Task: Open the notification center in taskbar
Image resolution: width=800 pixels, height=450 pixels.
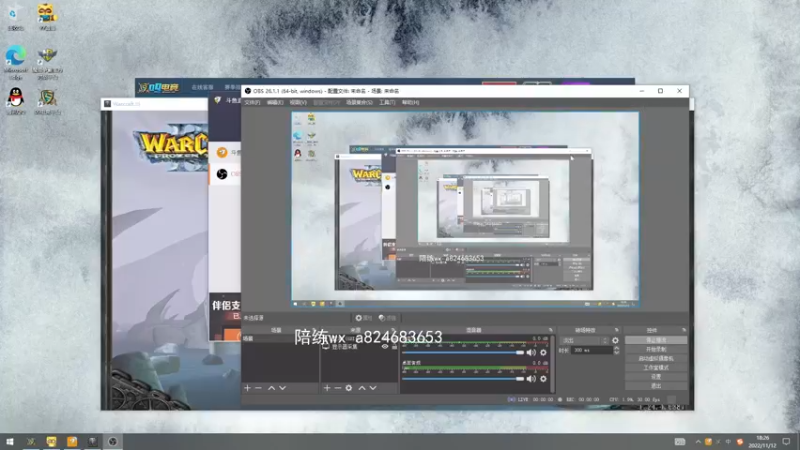Action: [786, 442]
